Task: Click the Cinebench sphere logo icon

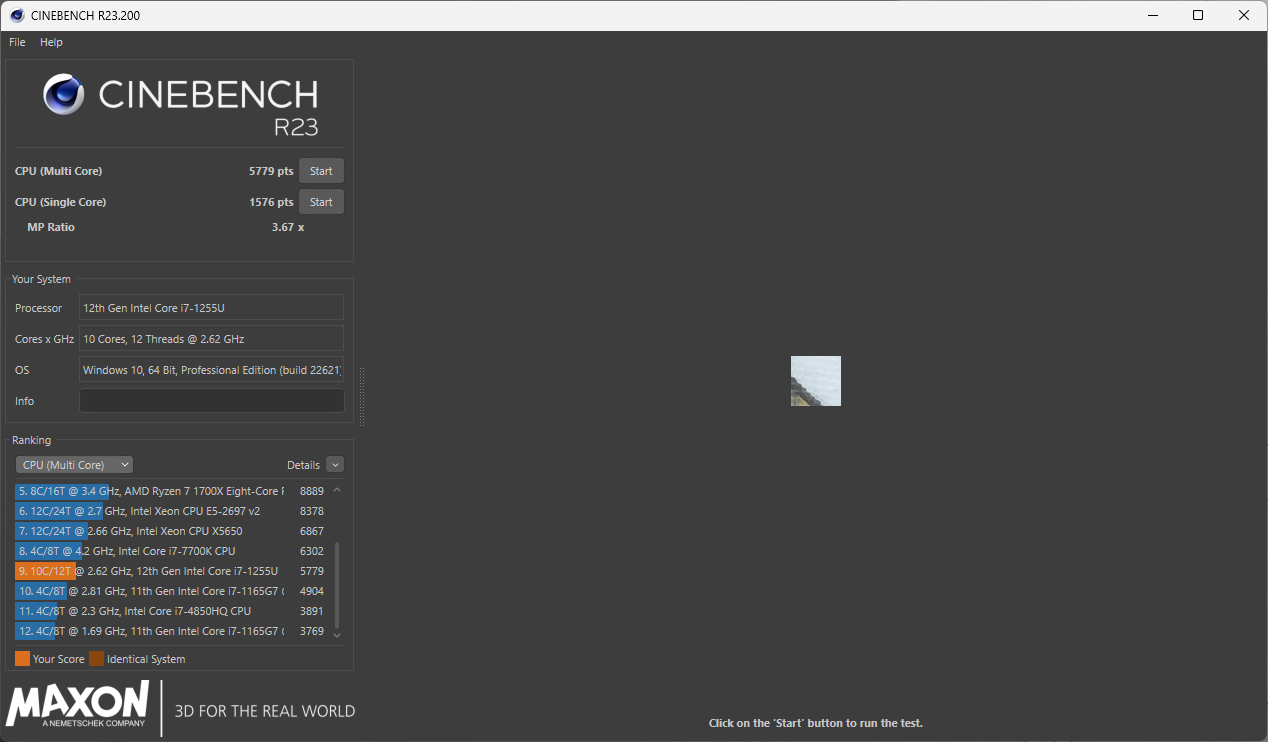Action: [x=63, y=94]
